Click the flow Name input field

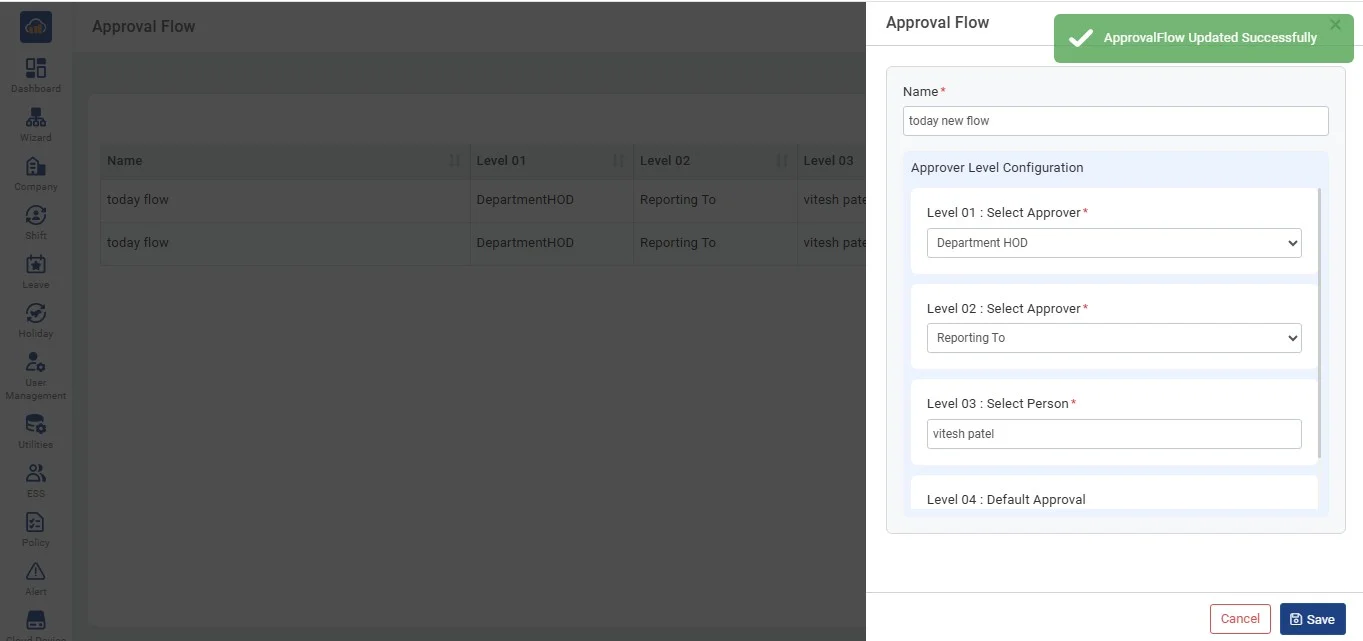point(1114,121)
